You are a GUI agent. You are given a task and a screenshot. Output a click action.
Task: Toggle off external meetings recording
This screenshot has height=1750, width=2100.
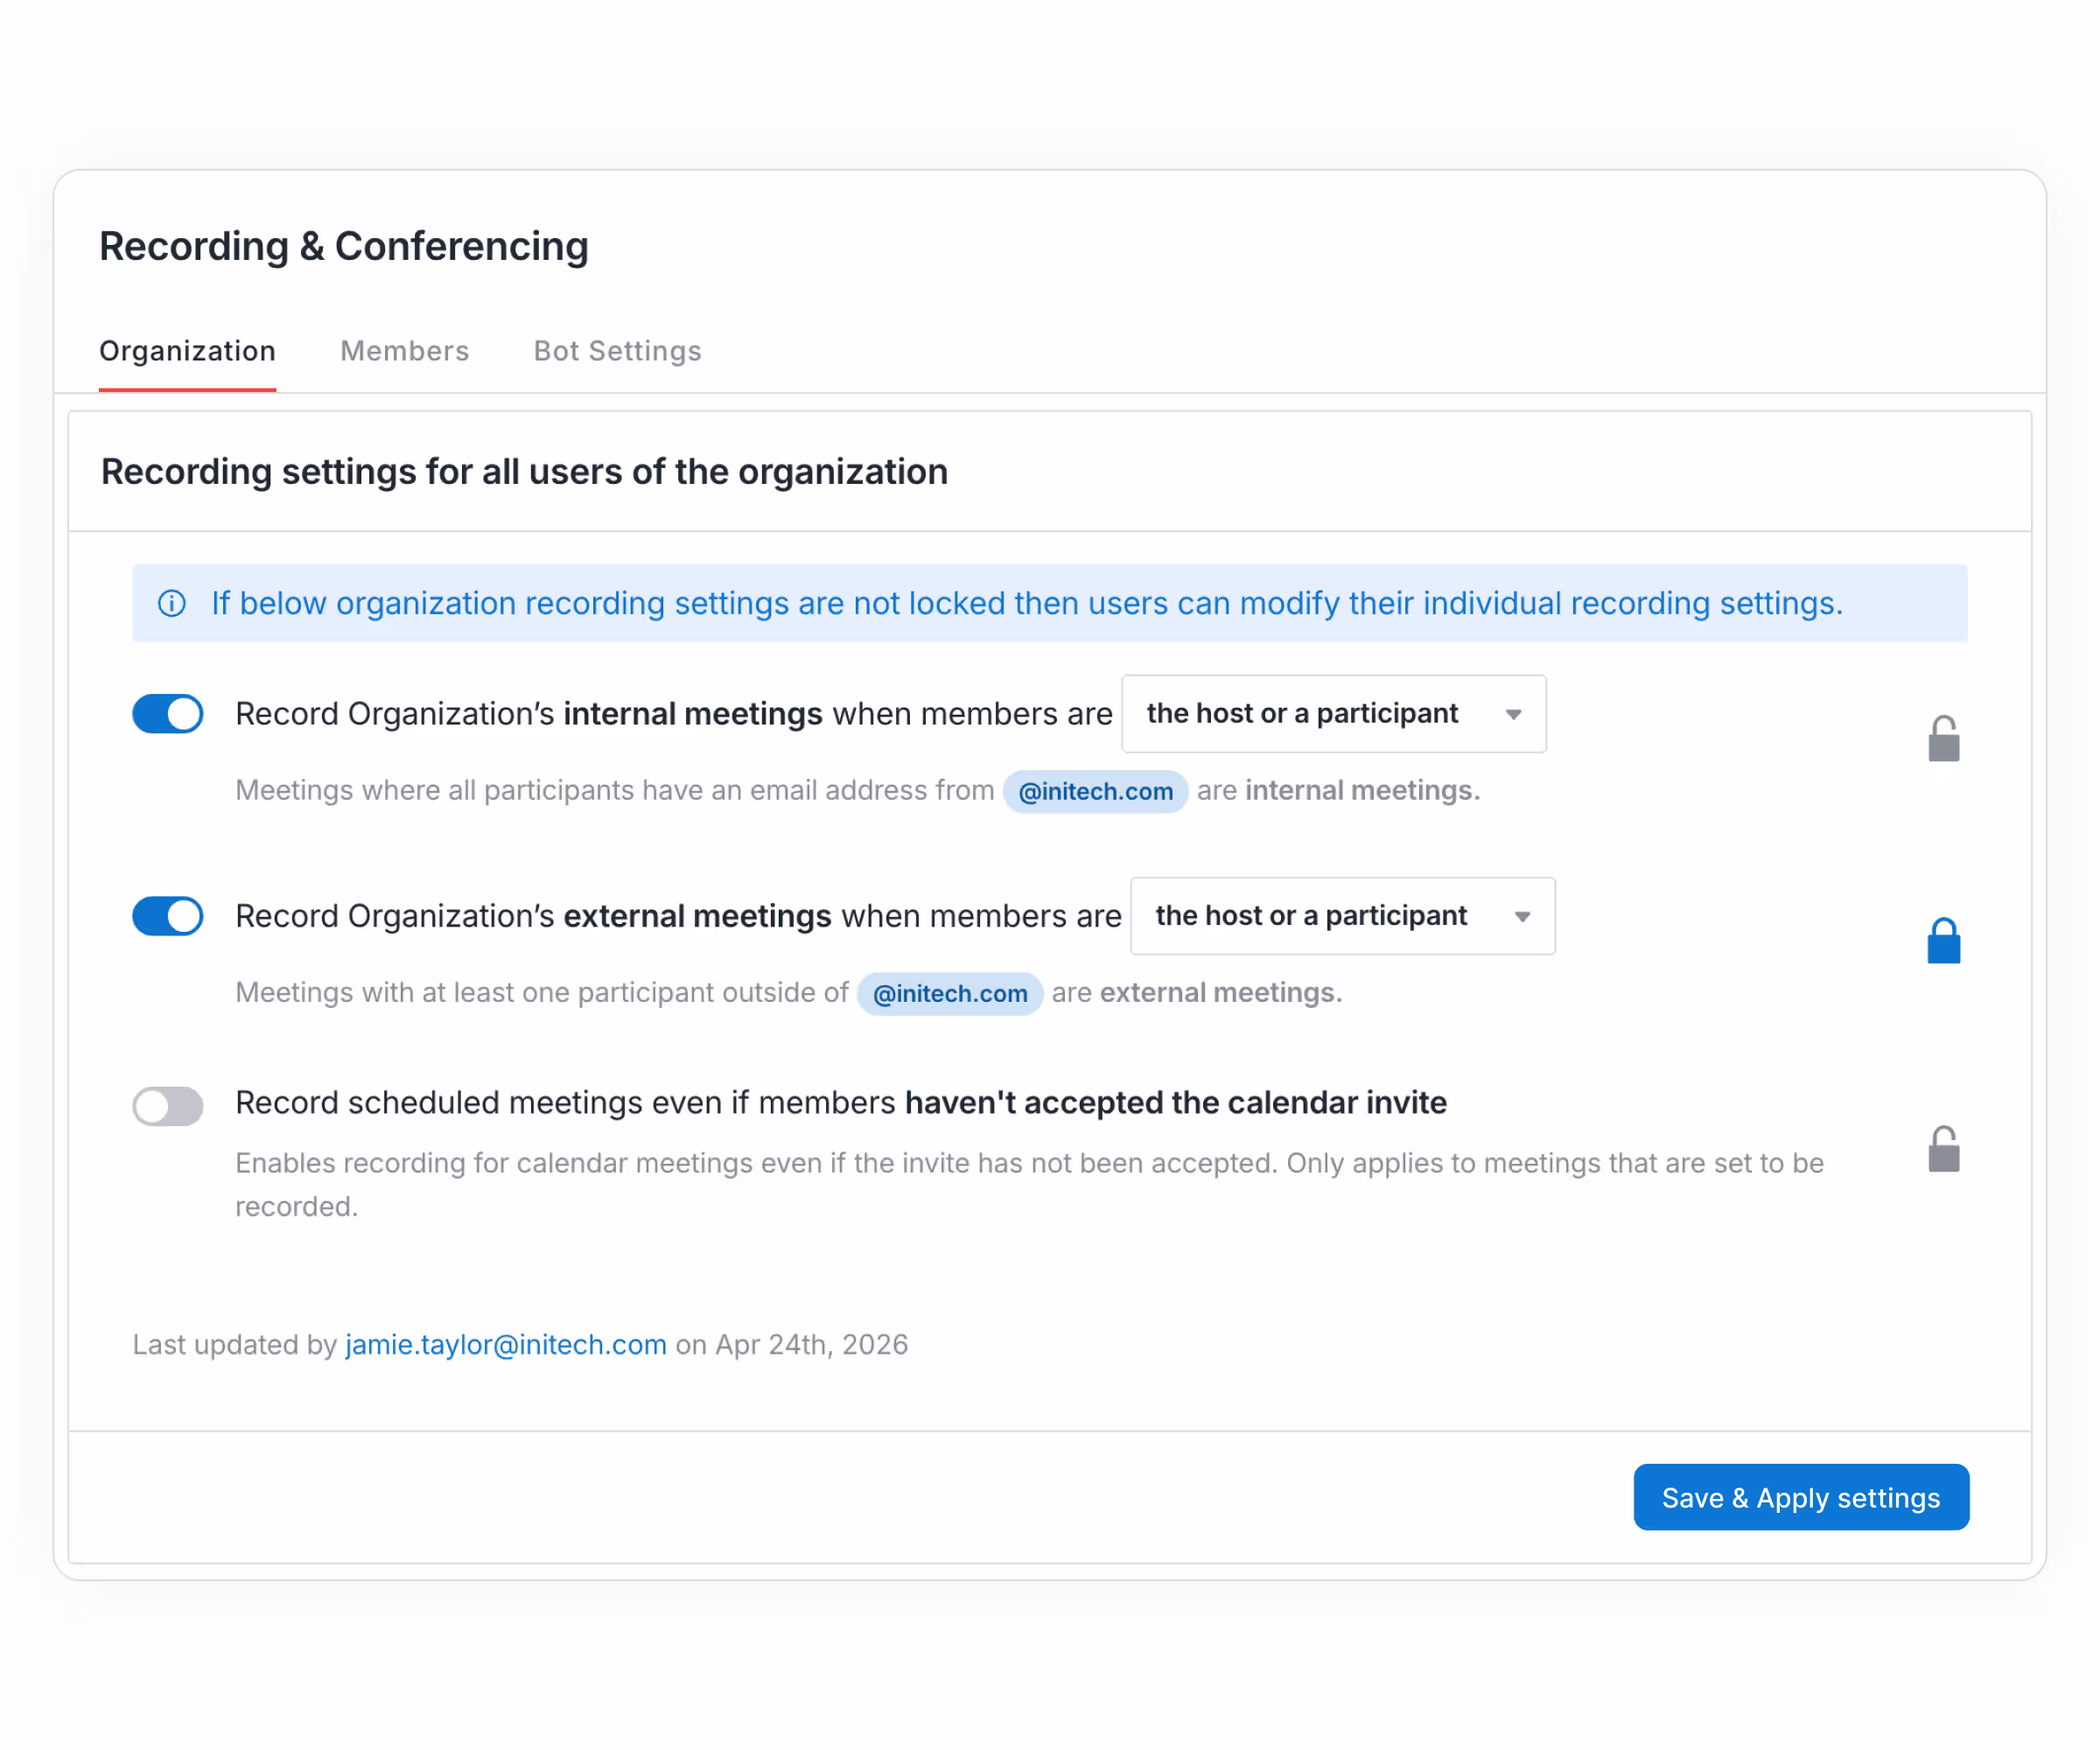168,916
